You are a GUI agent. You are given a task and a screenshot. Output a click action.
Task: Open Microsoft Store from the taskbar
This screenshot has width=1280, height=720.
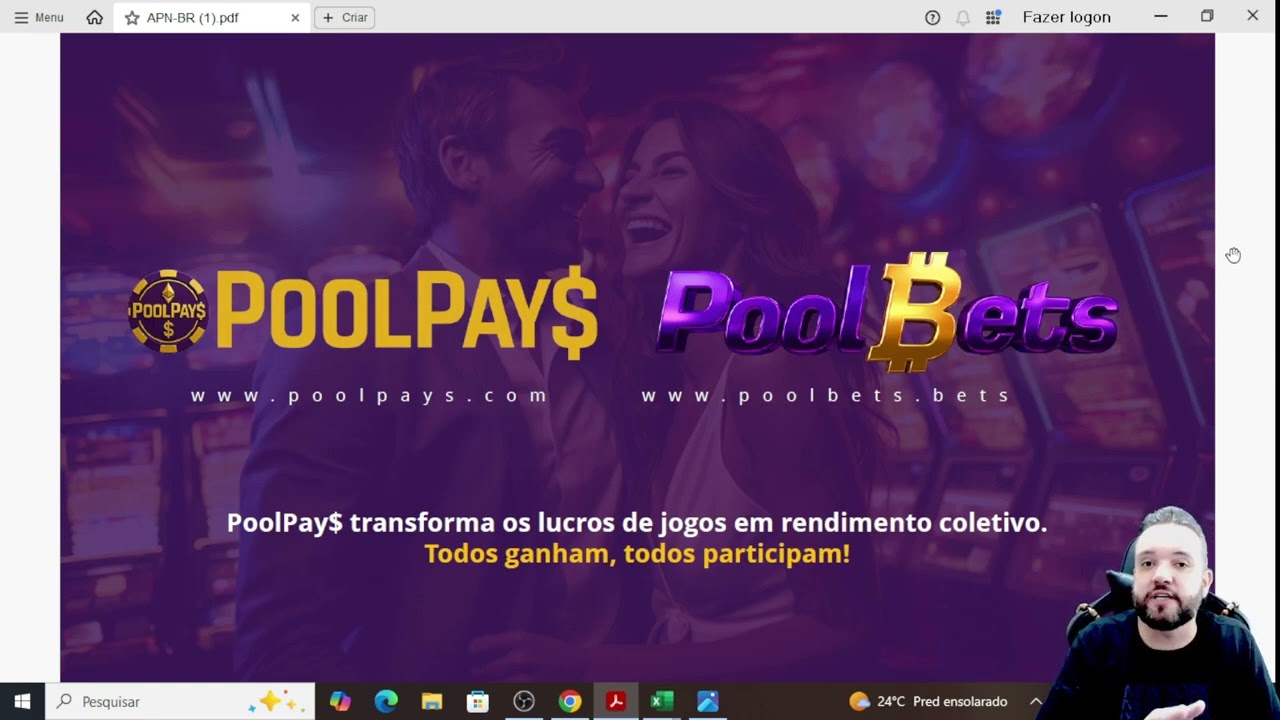point(478,701)
